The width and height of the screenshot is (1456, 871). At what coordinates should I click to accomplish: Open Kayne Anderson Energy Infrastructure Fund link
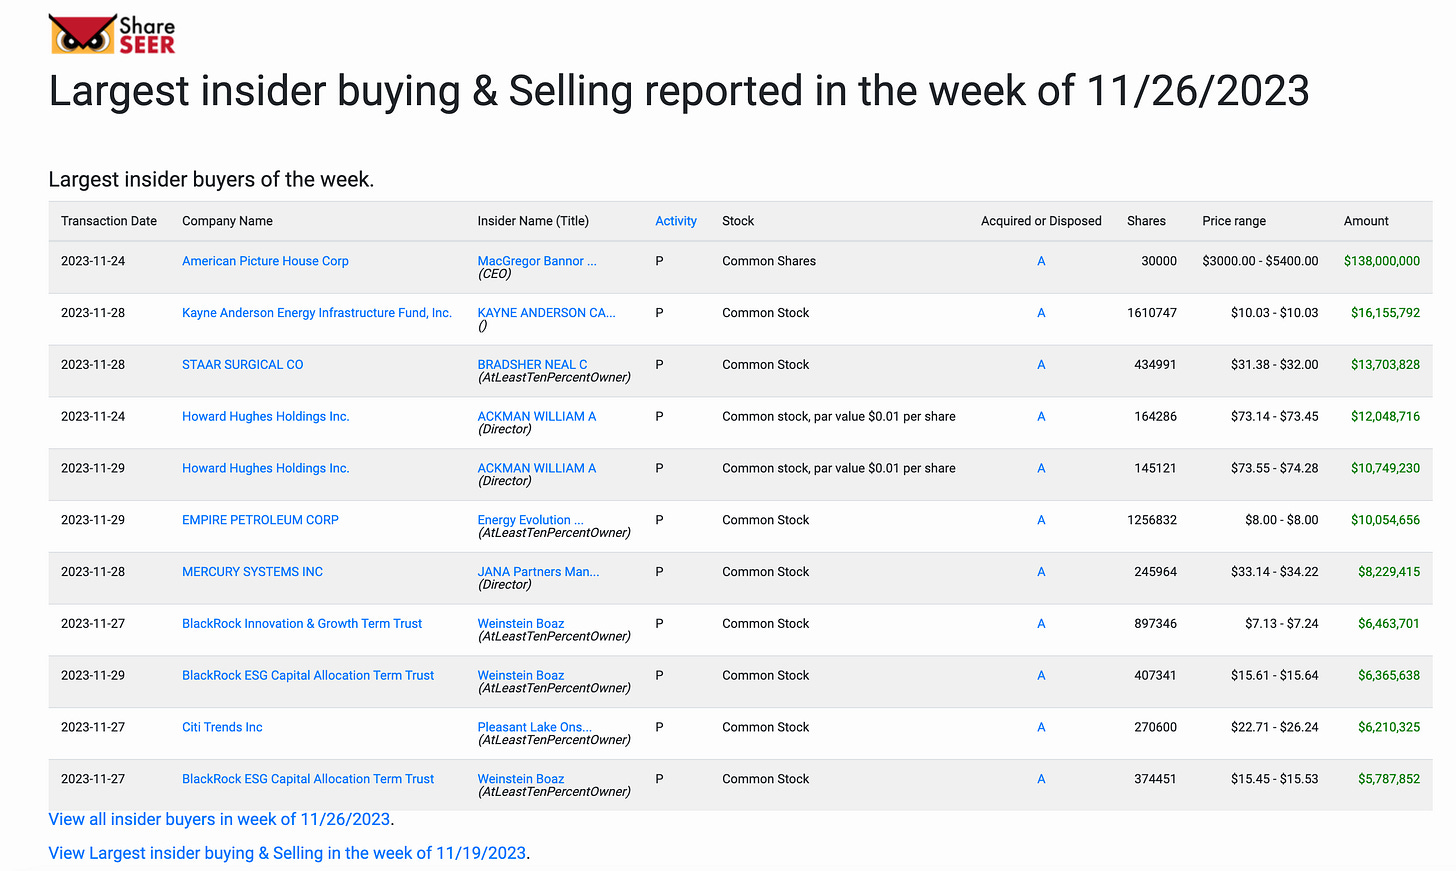pos(317,313)
